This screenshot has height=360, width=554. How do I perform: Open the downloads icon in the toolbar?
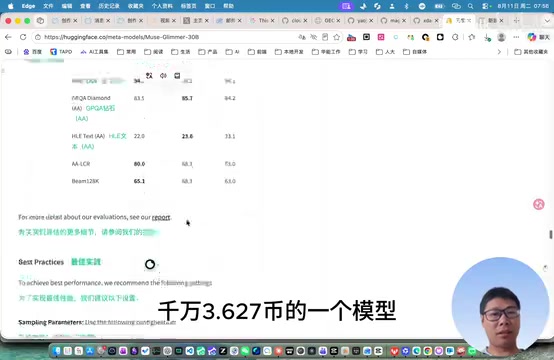click(487, 37)
